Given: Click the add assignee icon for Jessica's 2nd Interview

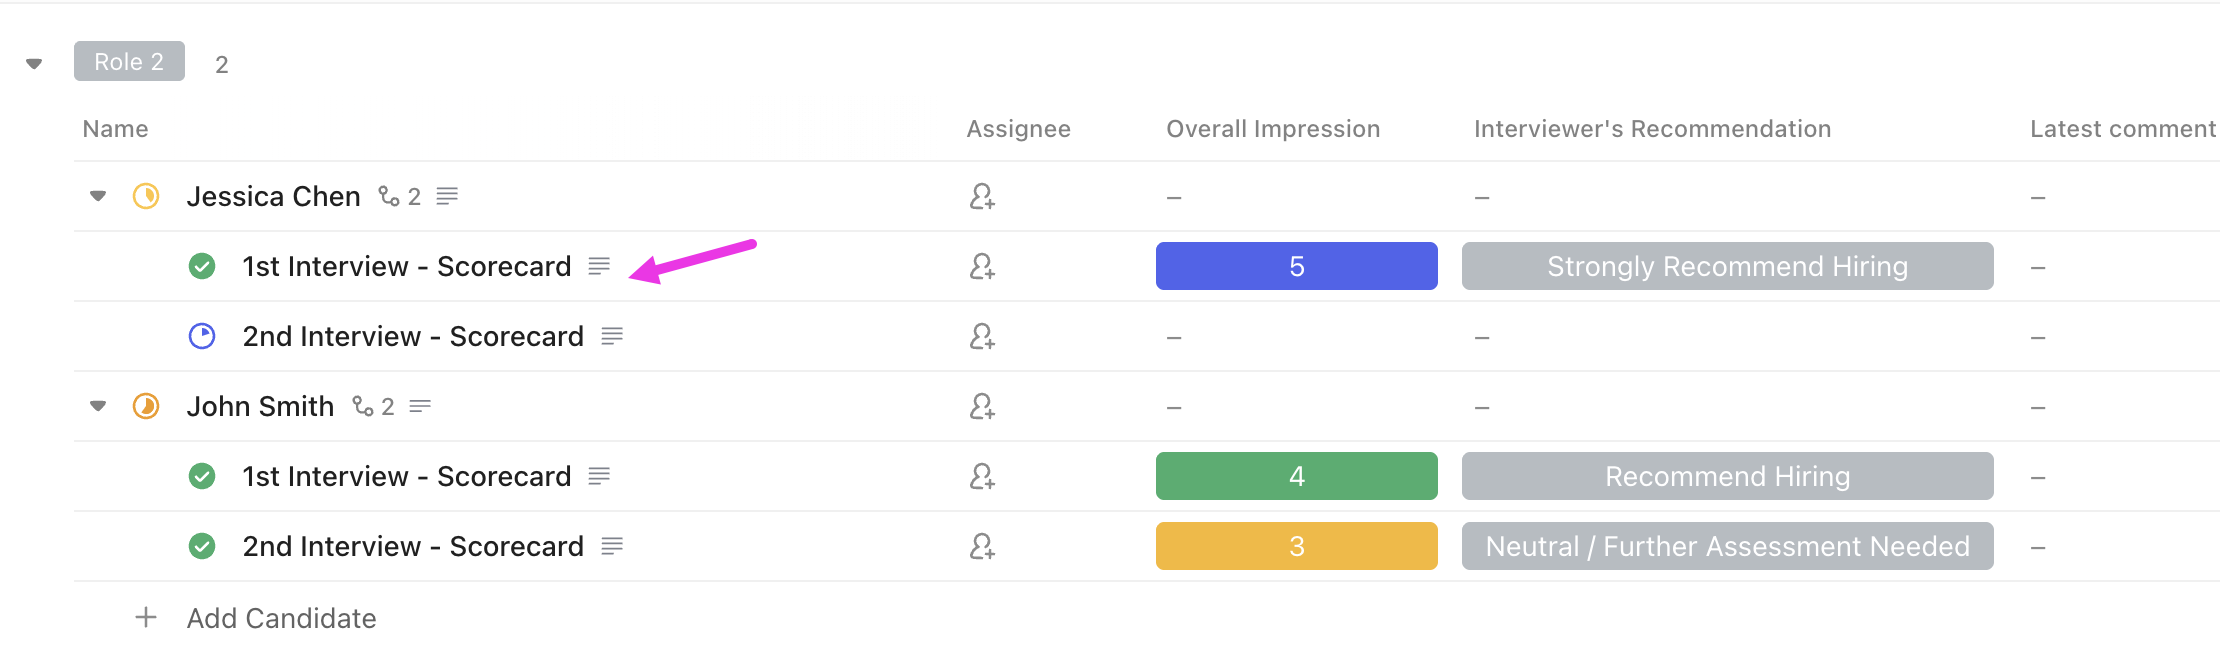Looking at the screenshot, I should [981, 336].
